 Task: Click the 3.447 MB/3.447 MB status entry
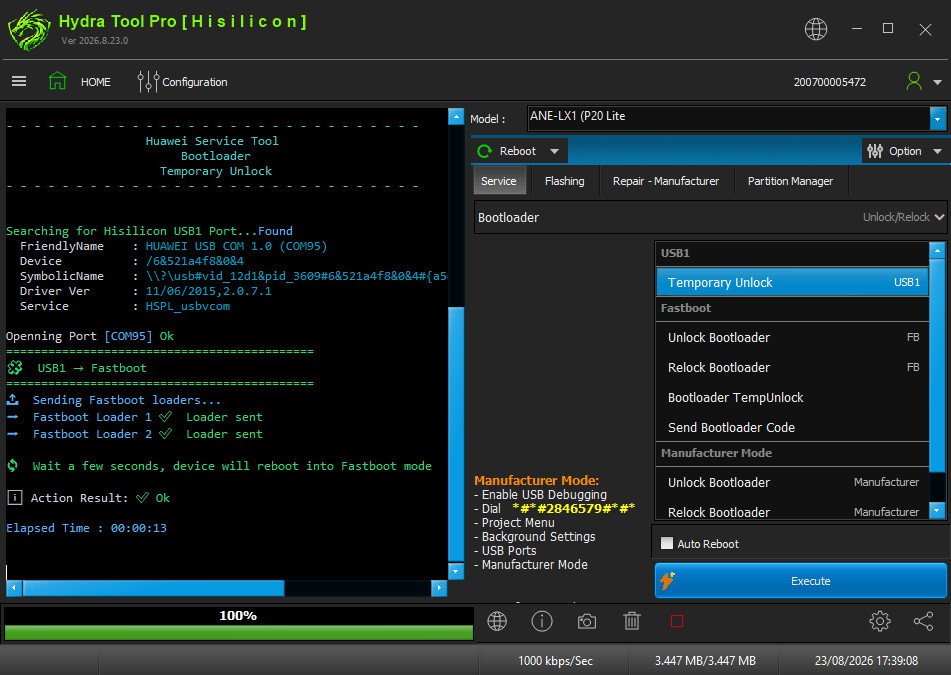tap(705, 660)
